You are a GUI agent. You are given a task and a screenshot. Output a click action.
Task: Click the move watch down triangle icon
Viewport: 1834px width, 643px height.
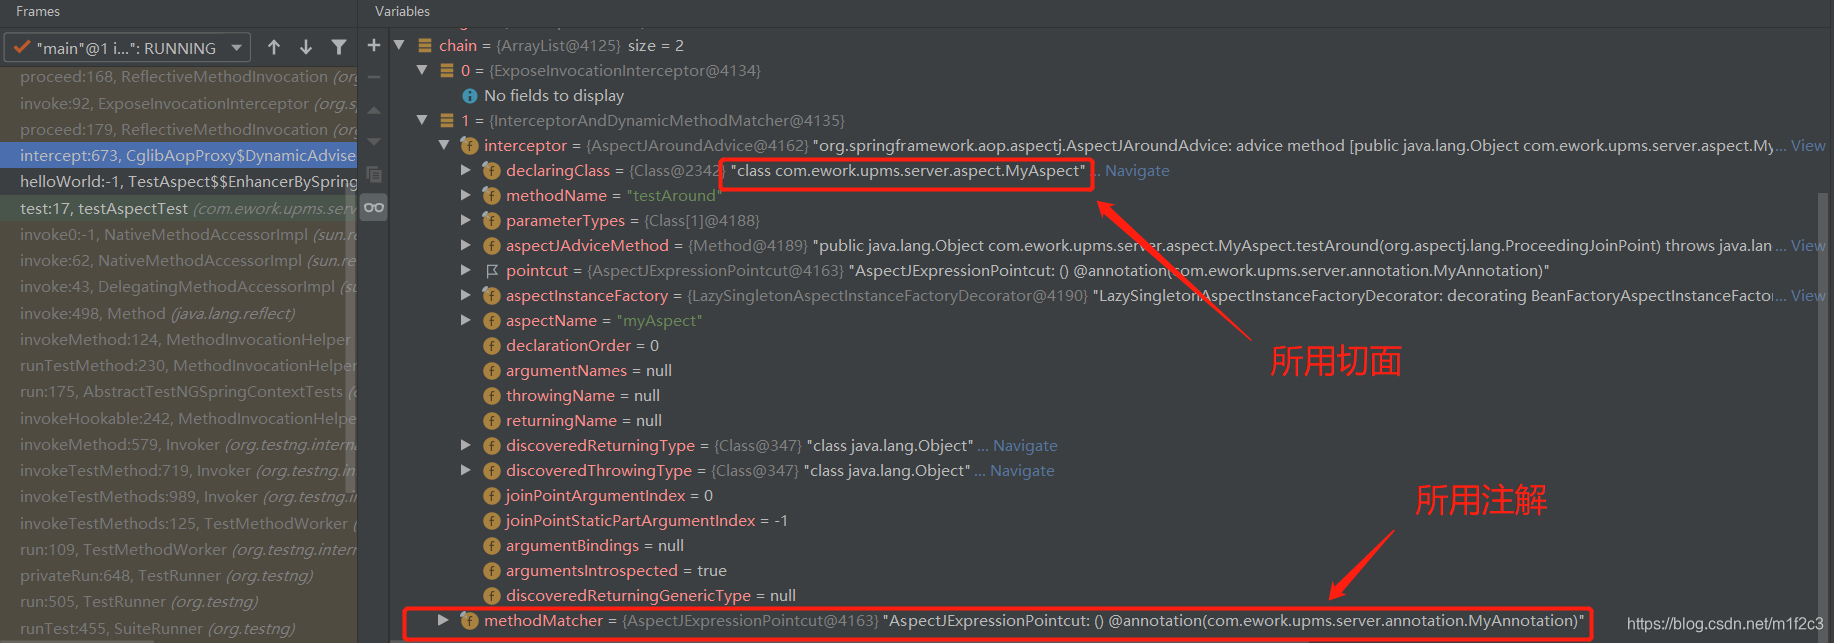[374, 142]
